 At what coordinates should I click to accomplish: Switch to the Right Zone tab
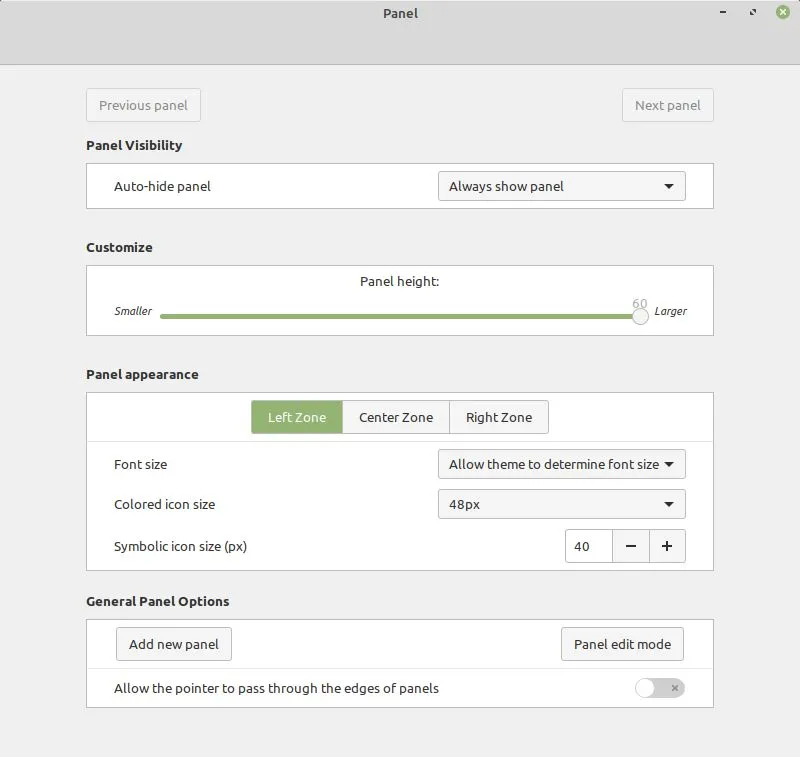coord(498,417)
